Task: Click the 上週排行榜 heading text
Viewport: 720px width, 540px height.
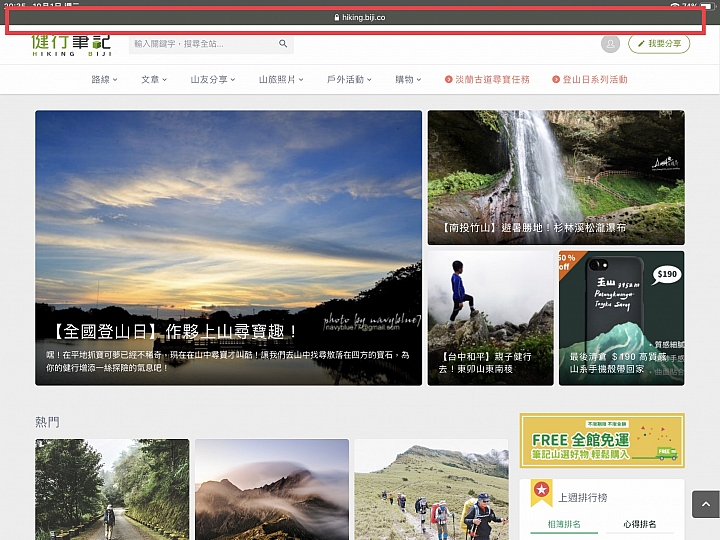Action: pos(582,497)
